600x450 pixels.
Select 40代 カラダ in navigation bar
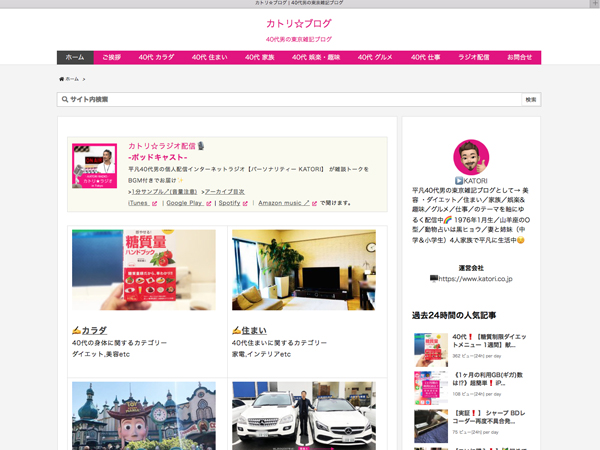pyautogui.click(x=156, y=57)
